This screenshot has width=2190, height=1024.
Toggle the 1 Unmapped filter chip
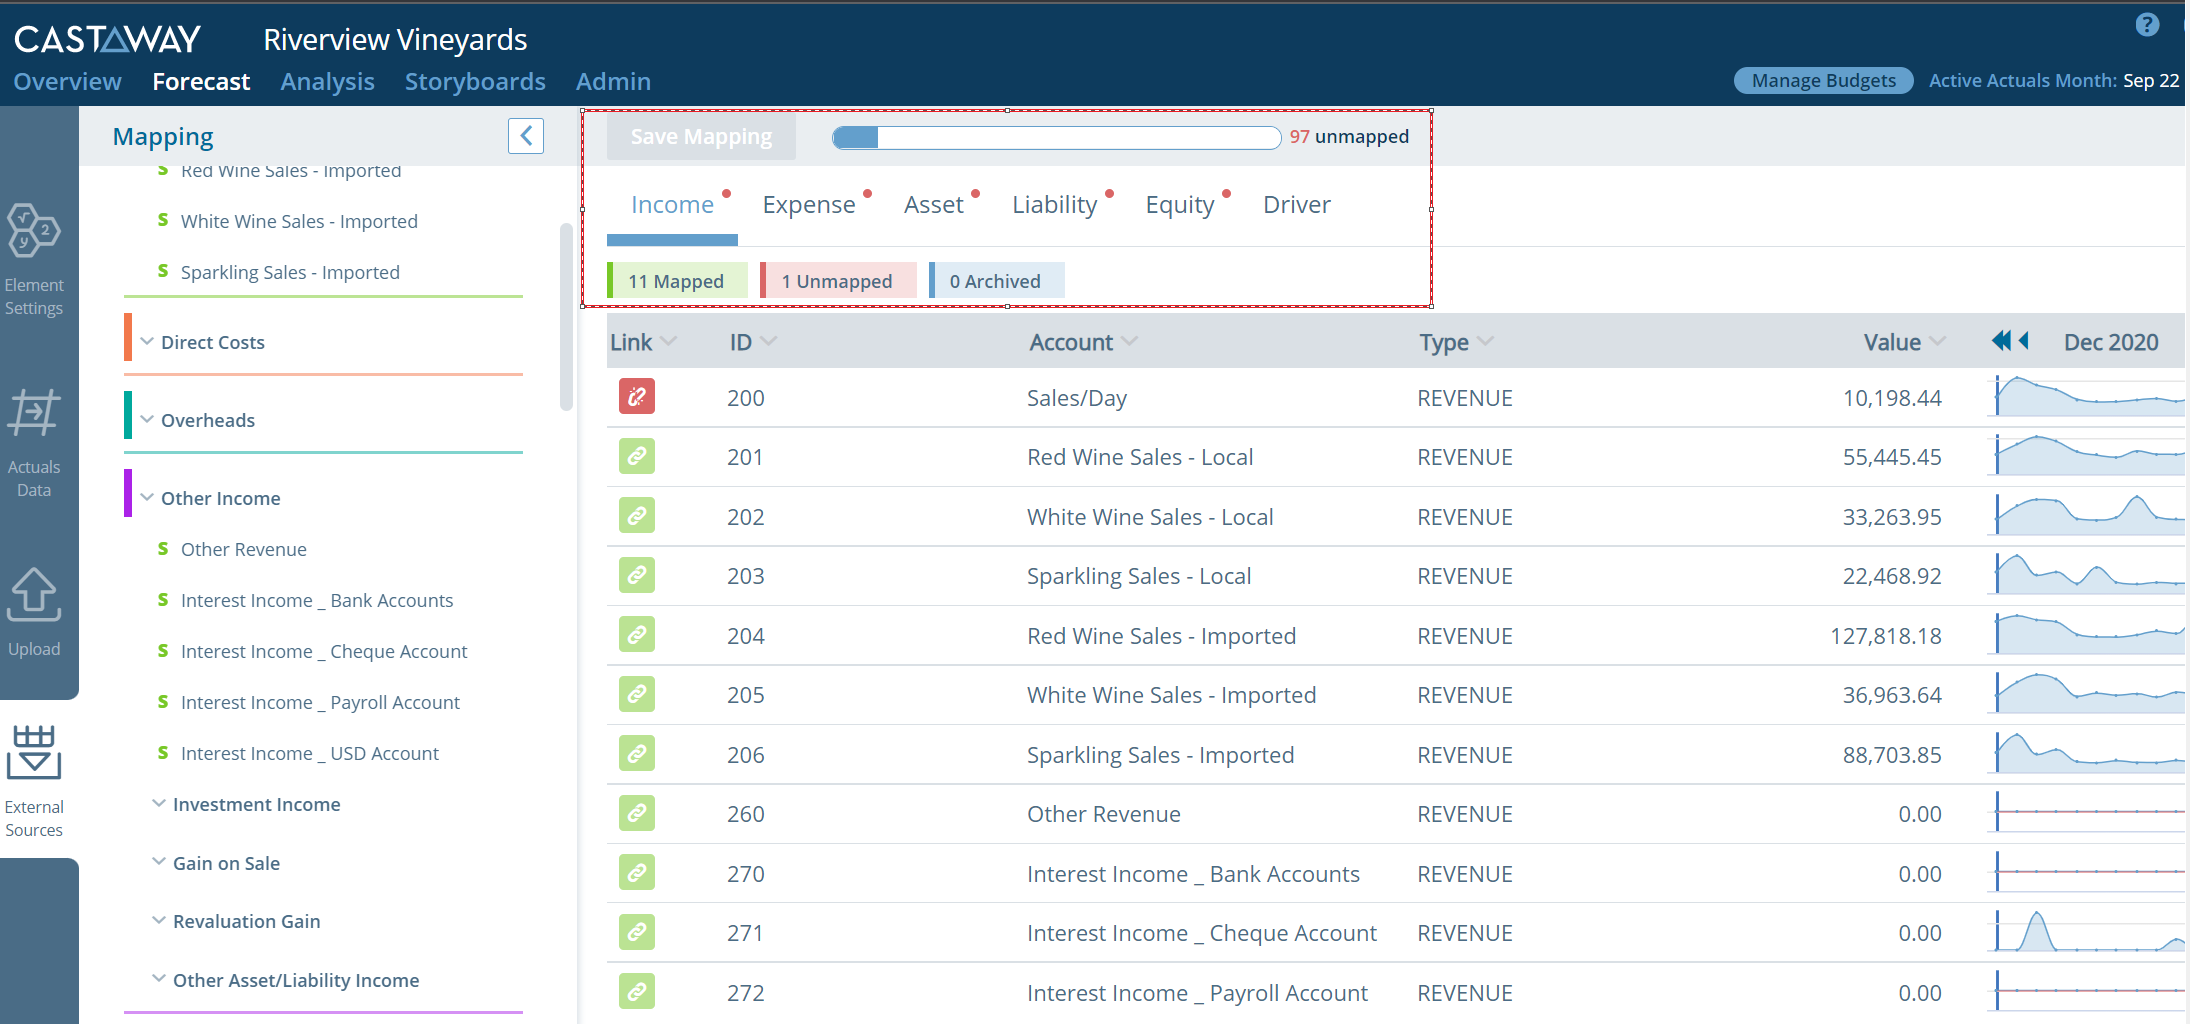[837, 280]
